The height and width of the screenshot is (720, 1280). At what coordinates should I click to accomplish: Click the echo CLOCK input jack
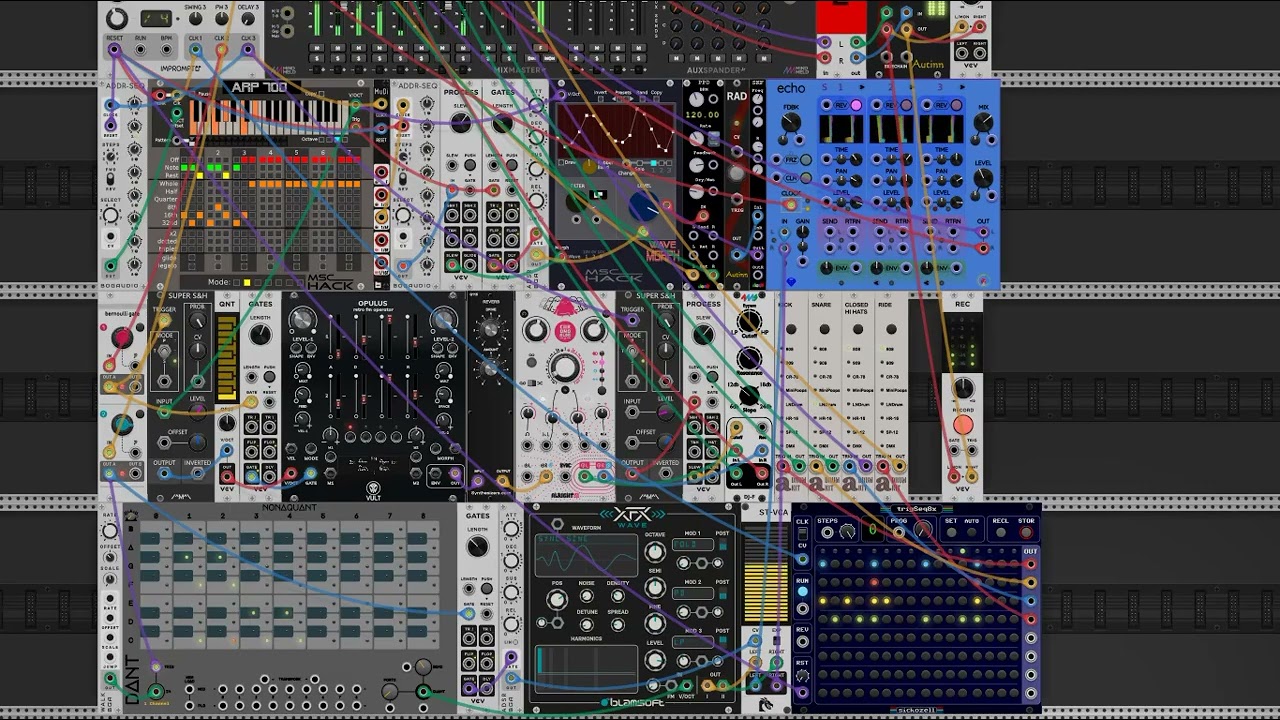[791, 204]
